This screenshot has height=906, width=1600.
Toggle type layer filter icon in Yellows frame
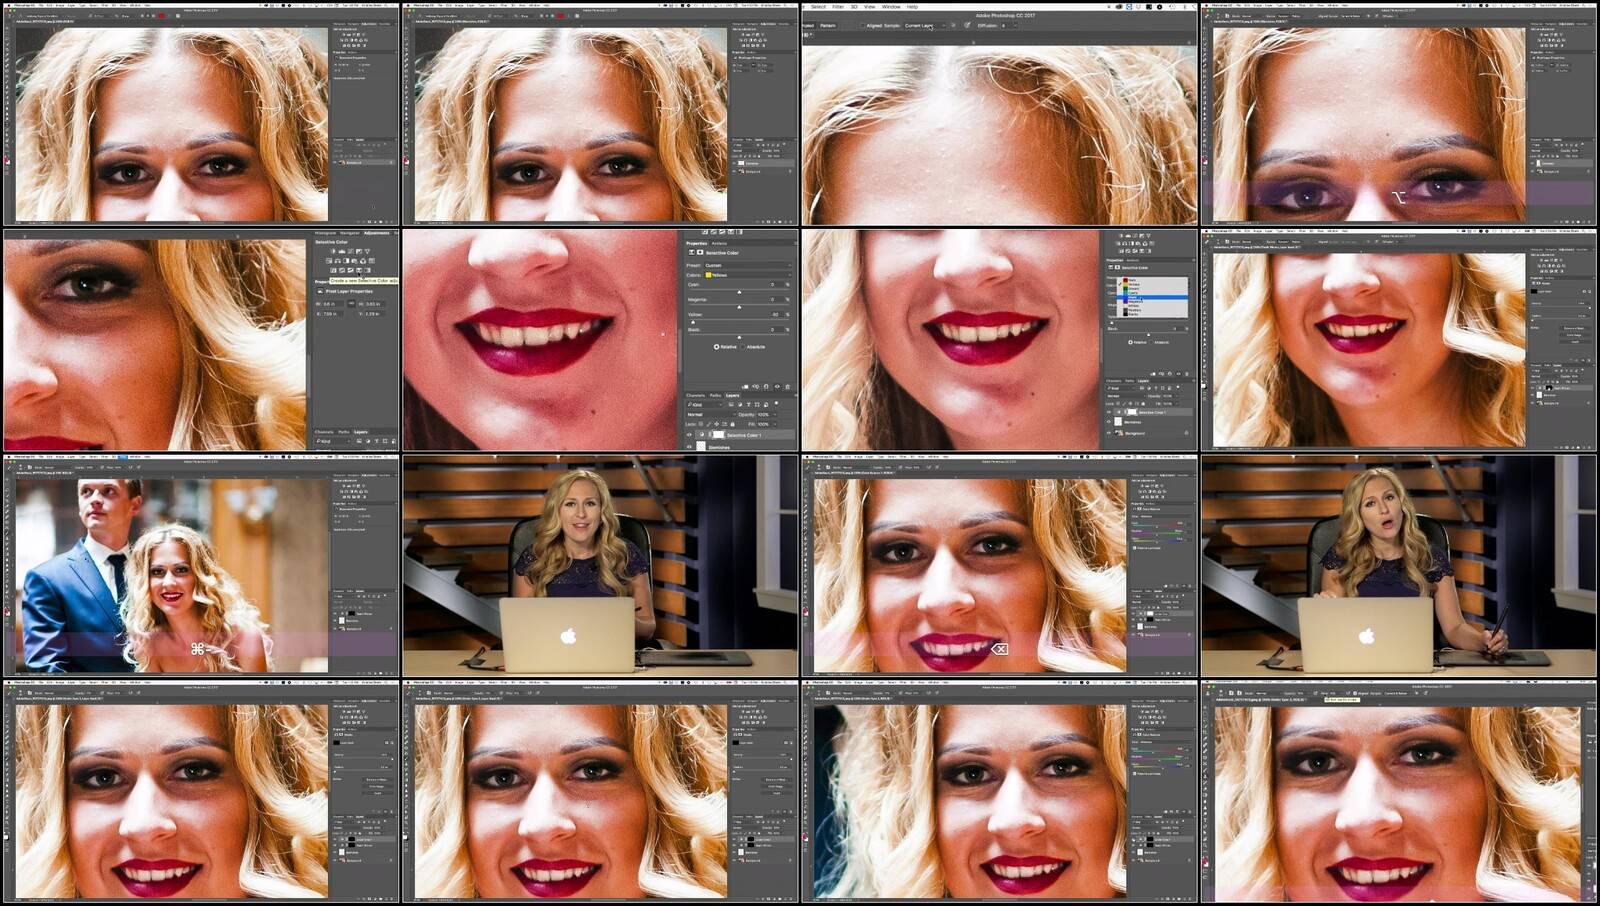(749, 404)
